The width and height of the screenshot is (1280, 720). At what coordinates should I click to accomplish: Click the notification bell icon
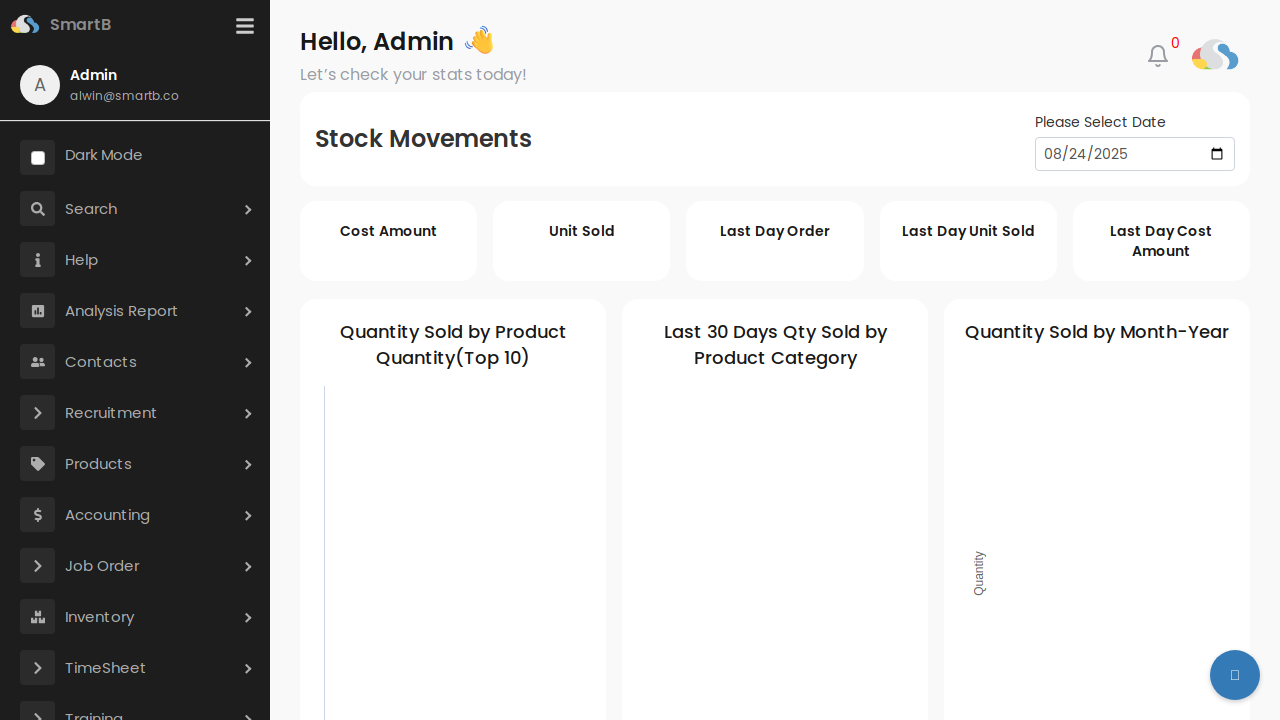pyautogui.click(x=1157, y=56)
